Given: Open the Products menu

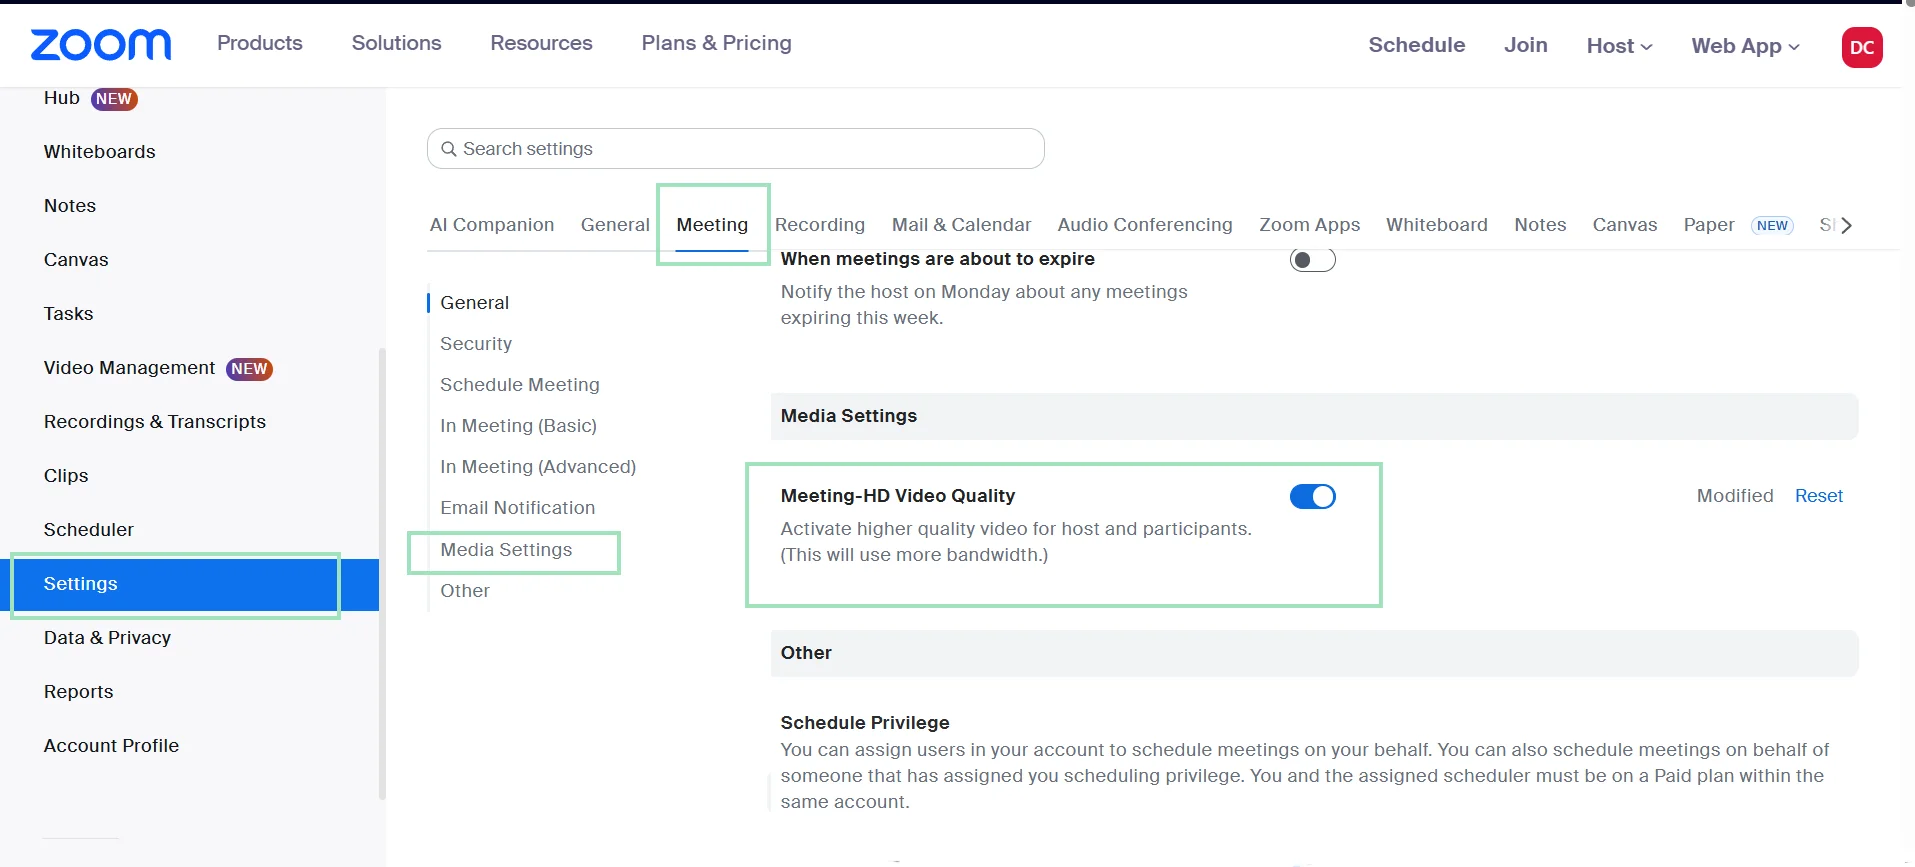Looking at the screenshot, I should click(260, 43).
